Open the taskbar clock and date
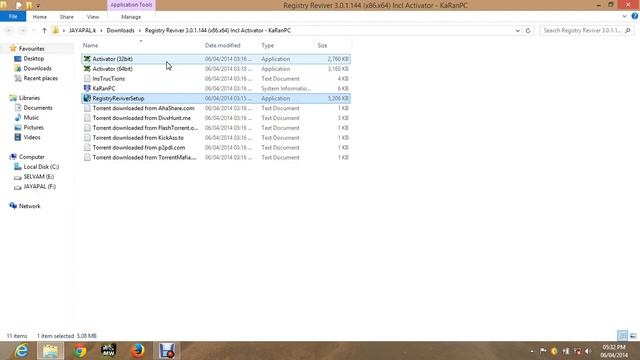This screenshot has height=360, width=640. click(x=614, y=351)
